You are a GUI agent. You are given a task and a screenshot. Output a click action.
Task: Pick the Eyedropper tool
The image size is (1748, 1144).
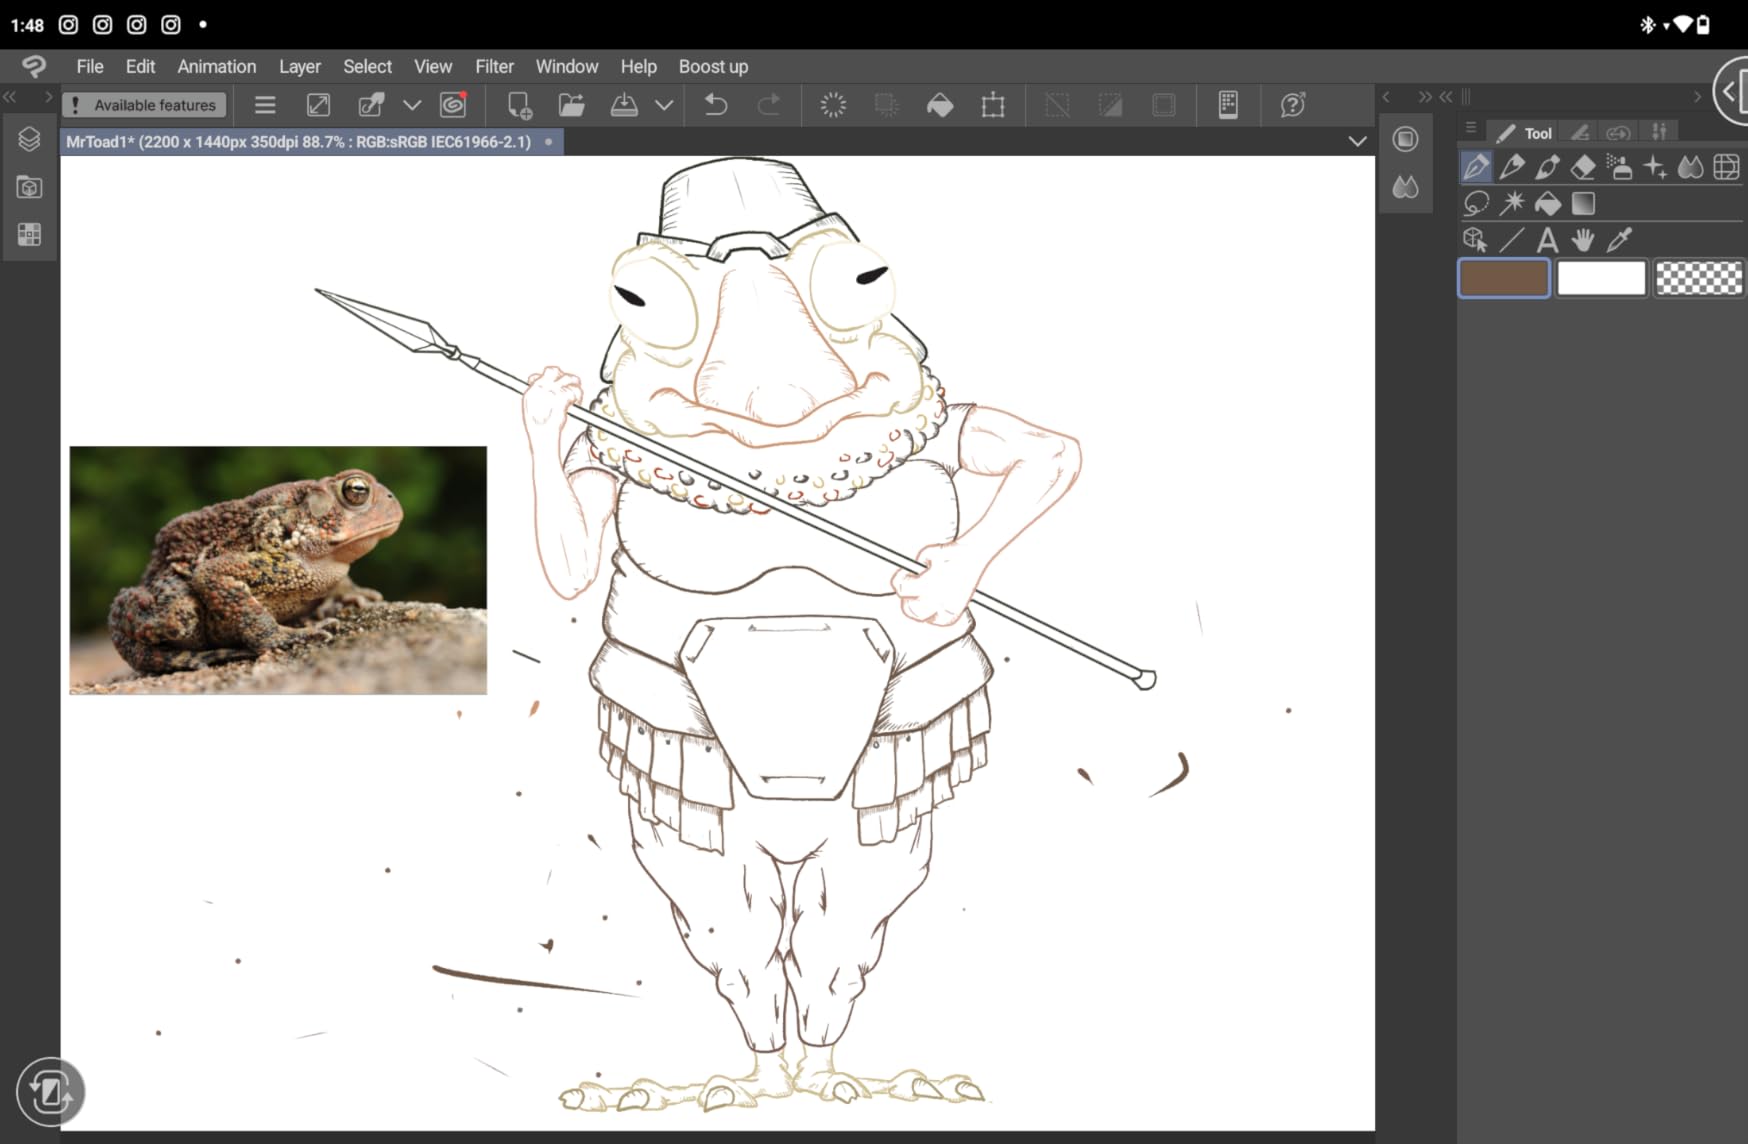pyautogui.click(x=1619, y=240)
